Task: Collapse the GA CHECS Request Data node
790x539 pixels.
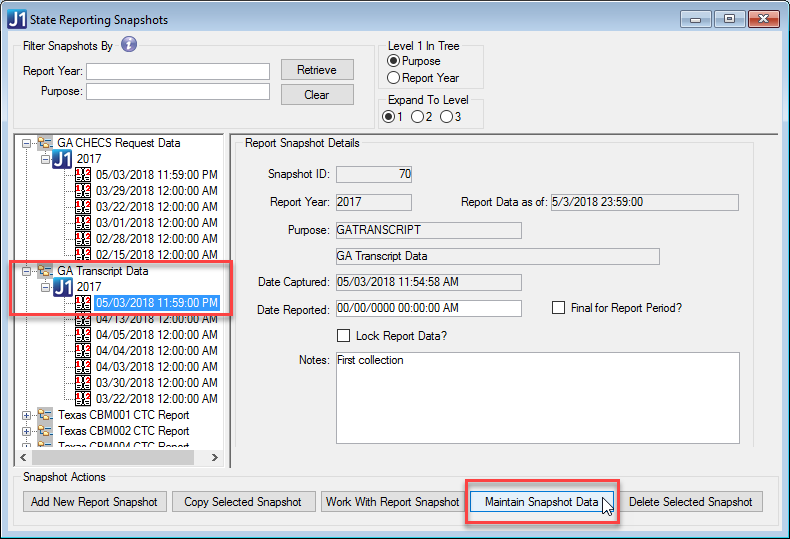Action: [x=27, y=143]
